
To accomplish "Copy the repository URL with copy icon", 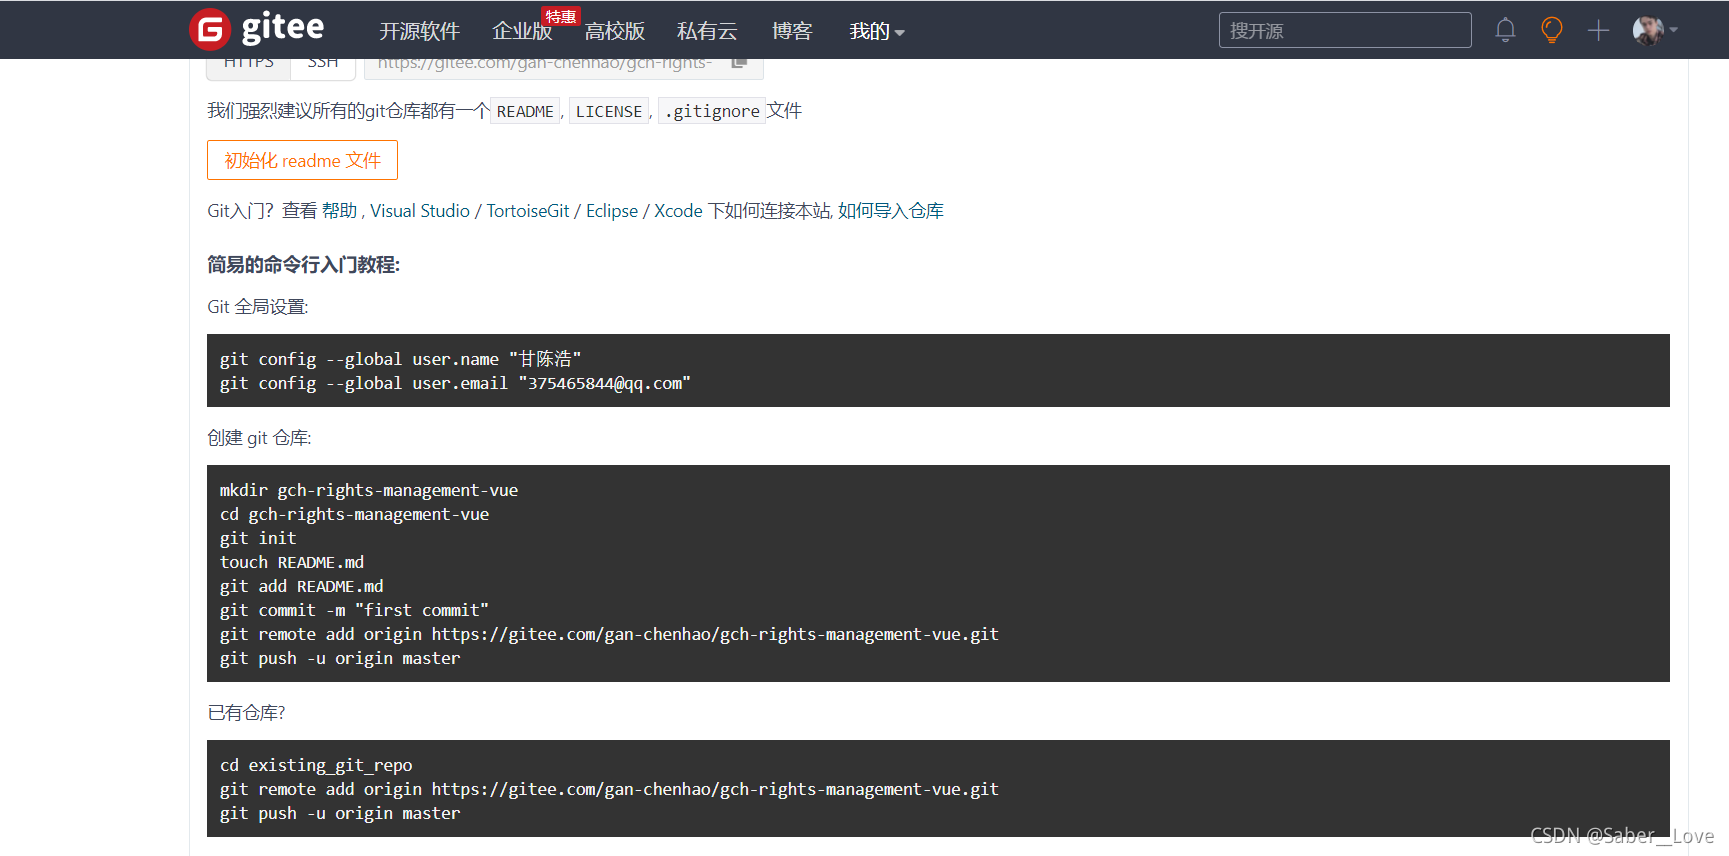I will pos(739,63).
